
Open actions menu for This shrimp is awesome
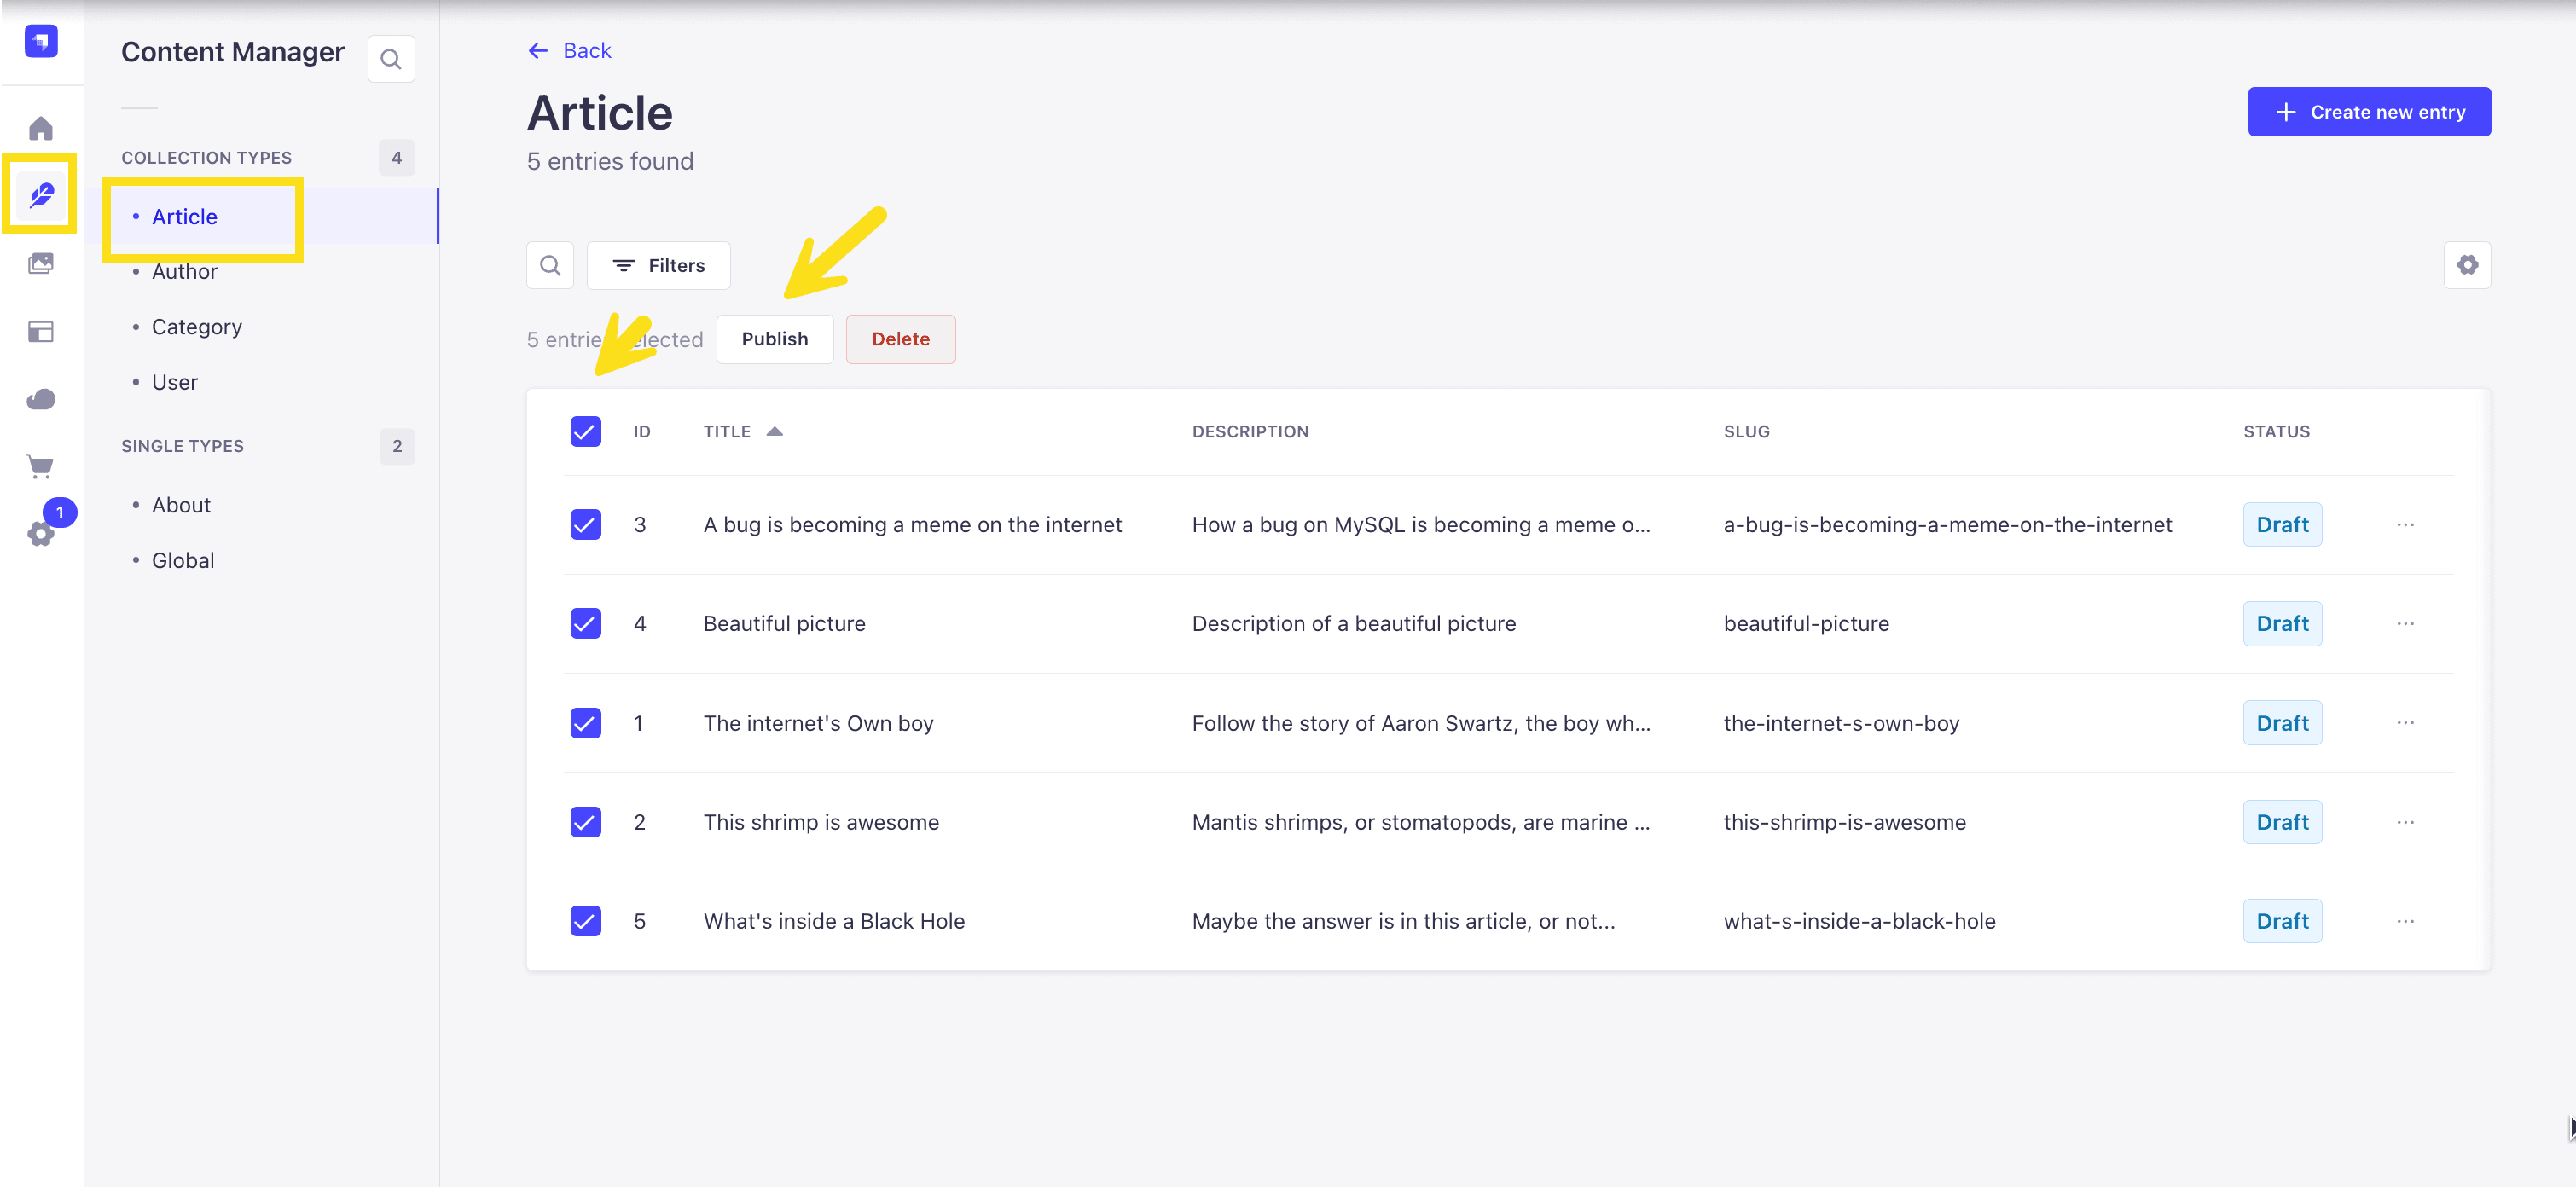2405,822
